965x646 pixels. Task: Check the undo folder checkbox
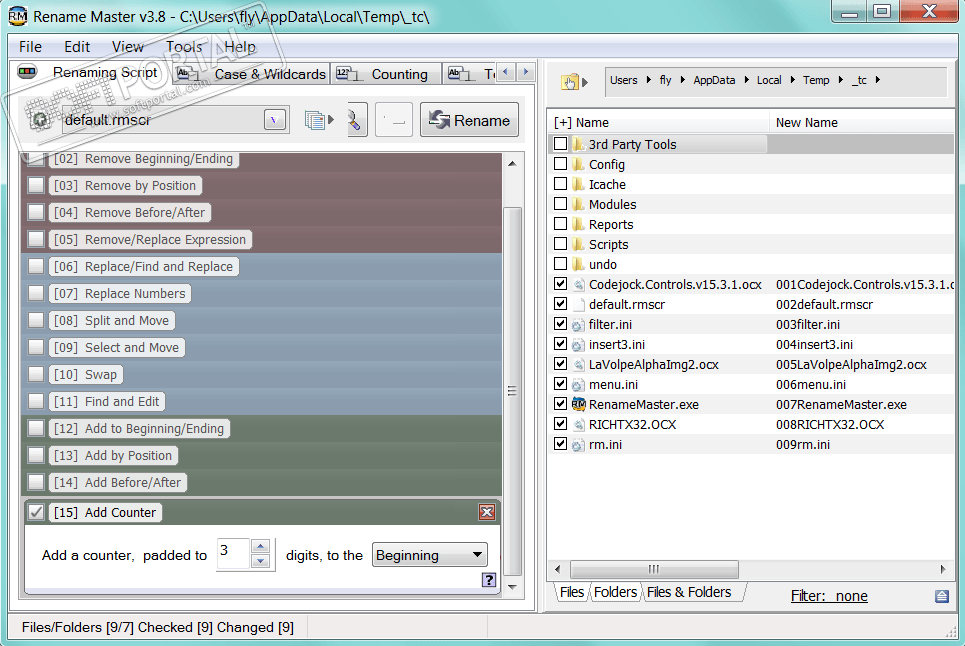pos(560,263)
